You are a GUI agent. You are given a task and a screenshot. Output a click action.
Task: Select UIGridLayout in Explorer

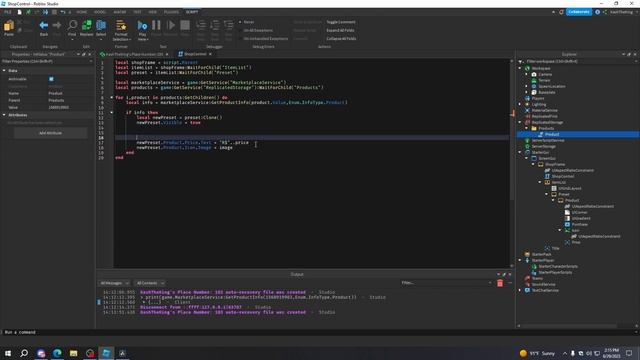(569, 188)
